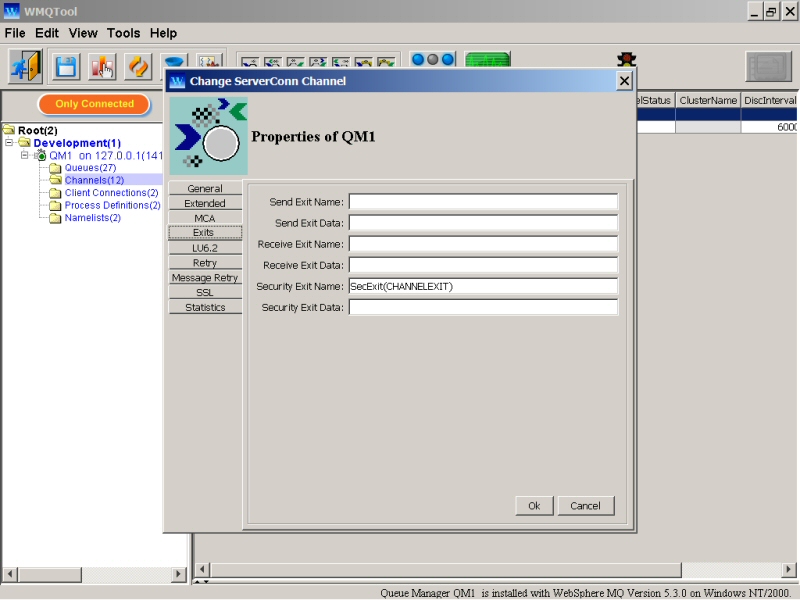The height and width of the screenshot is (600, 800).
Task: Switch to the LU6.2 tab
Action: click(205, 248)
